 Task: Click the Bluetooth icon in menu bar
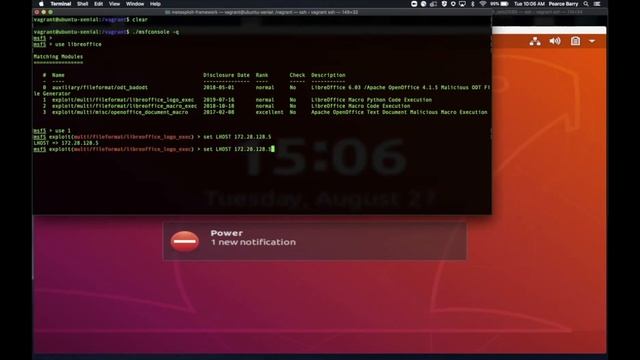[473, 4]
